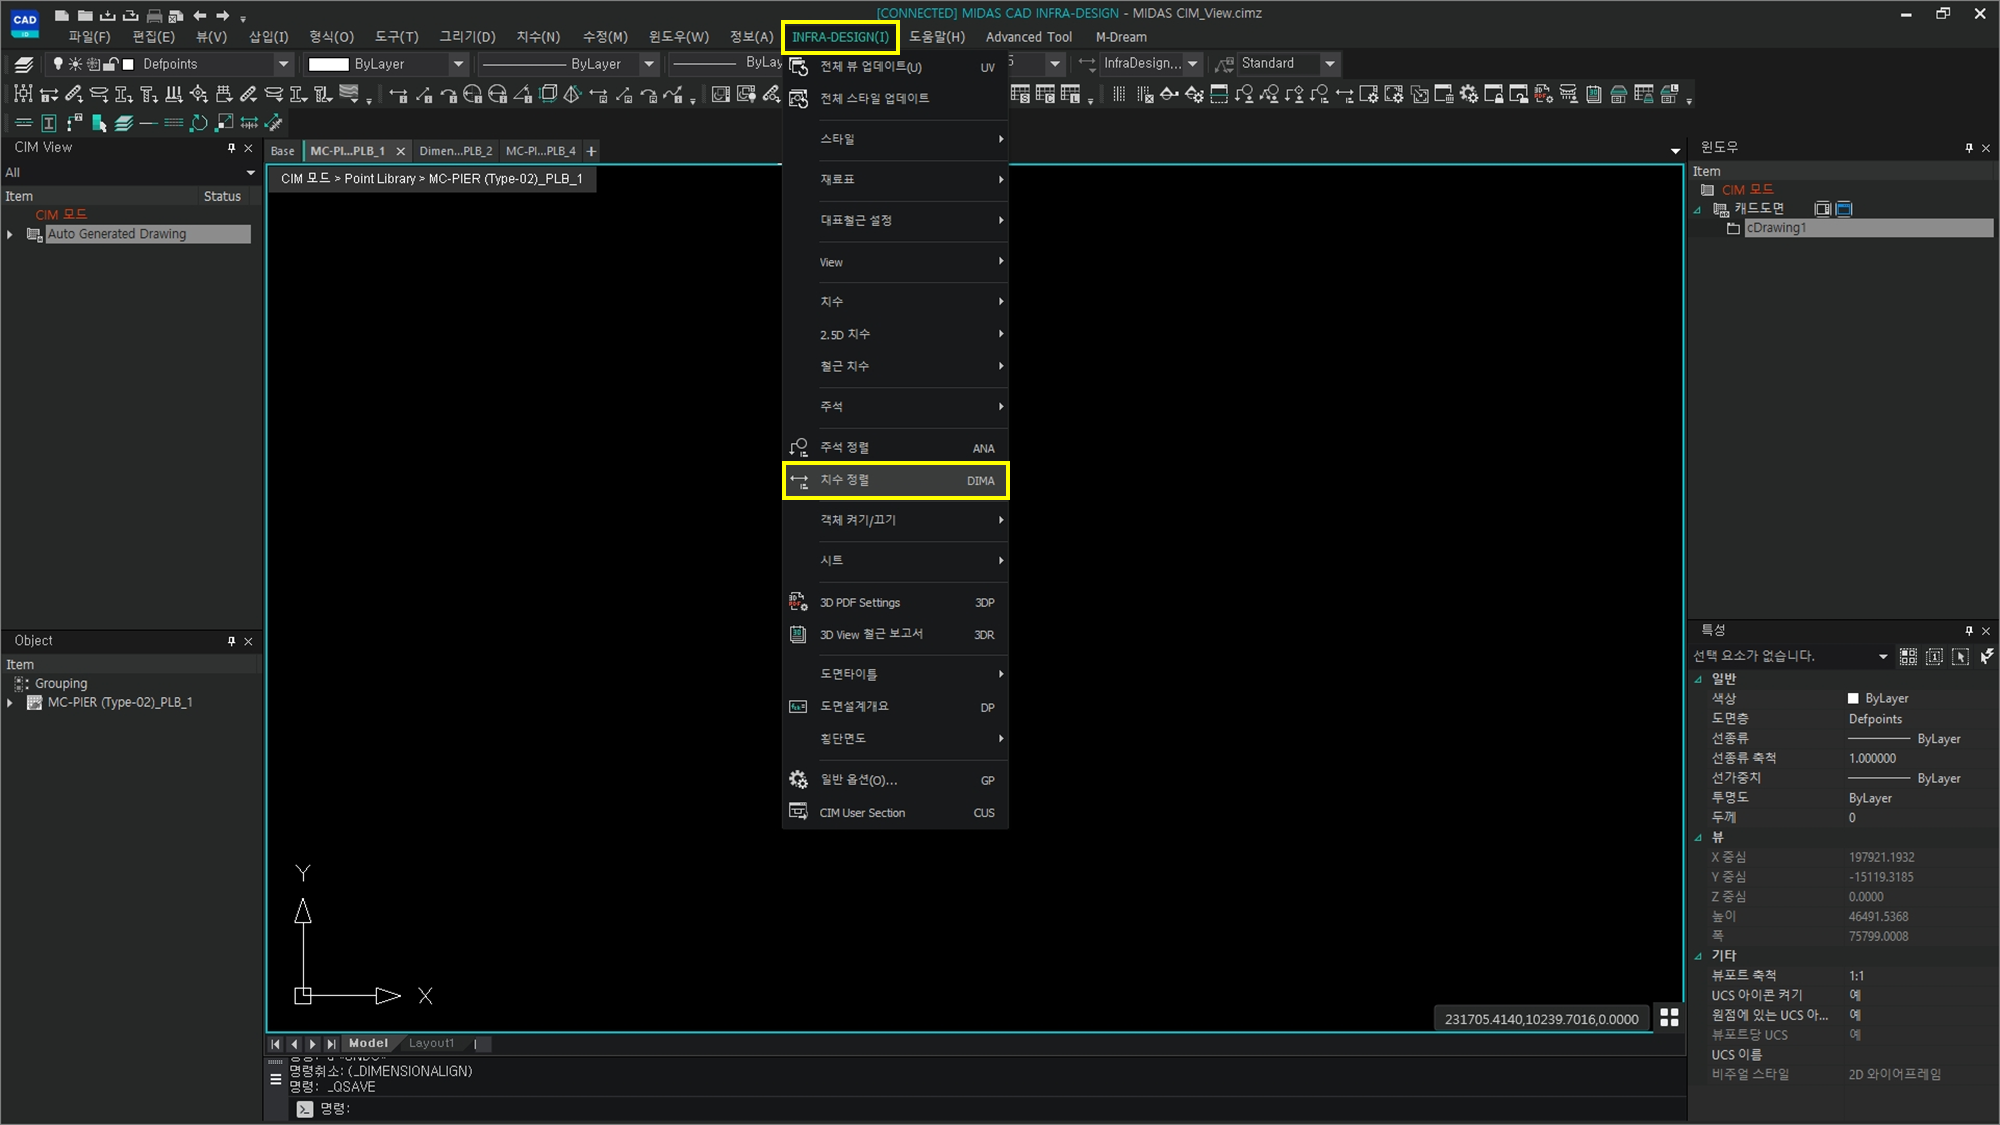Click the white ByLayer color swatch in toolbar
Viewport: 2000px width, 1125px height.
pyautogui.click(x=328, y=64)
